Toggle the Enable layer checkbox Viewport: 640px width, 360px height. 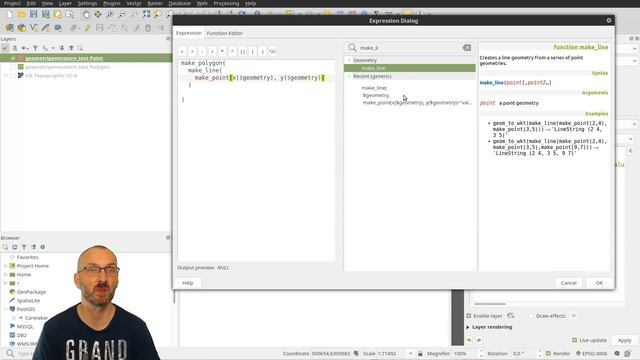tap(469, 316)
